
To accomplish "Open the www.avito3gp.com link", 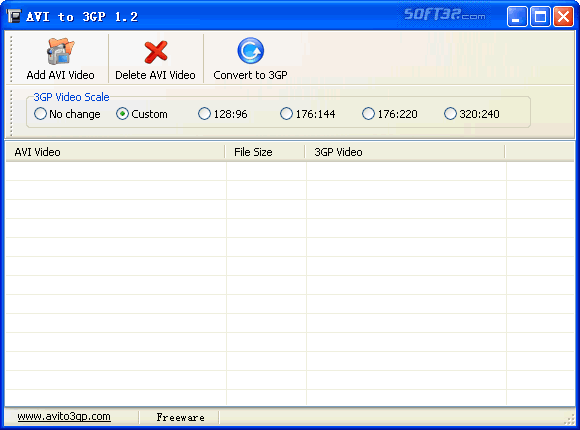I will click(x=64, y=416).
